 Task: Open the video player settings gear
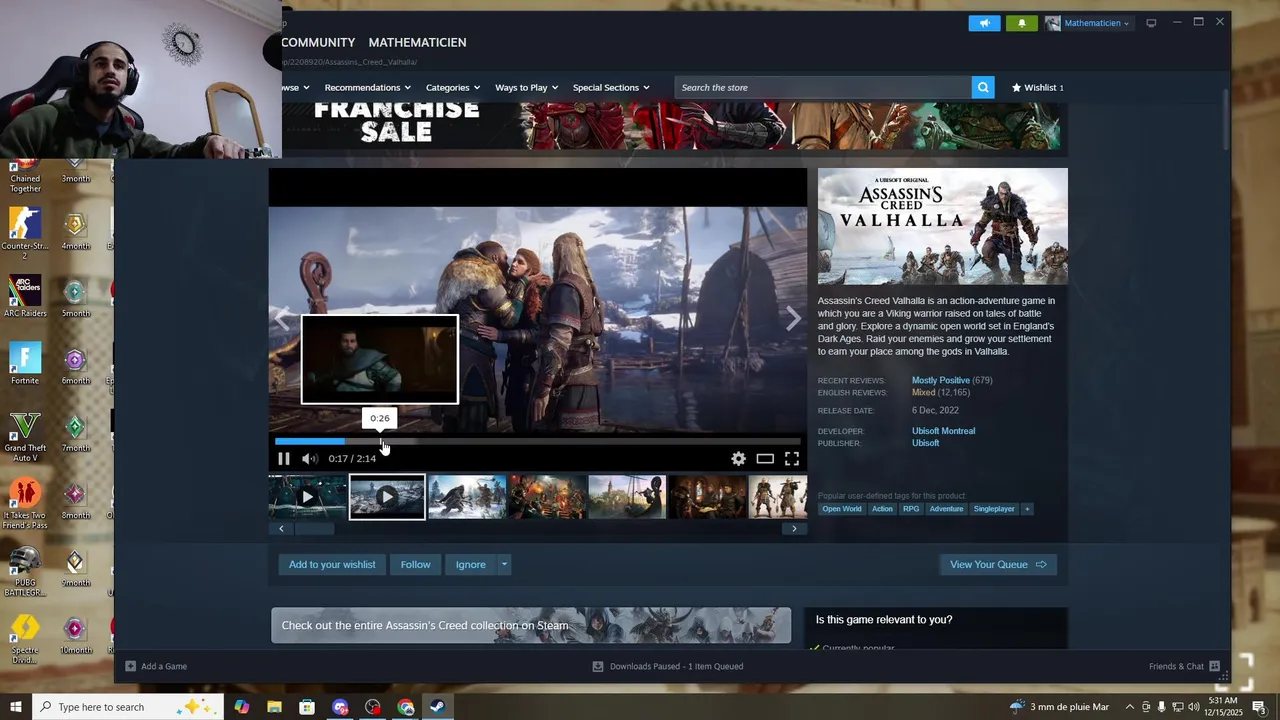(738, 458)
